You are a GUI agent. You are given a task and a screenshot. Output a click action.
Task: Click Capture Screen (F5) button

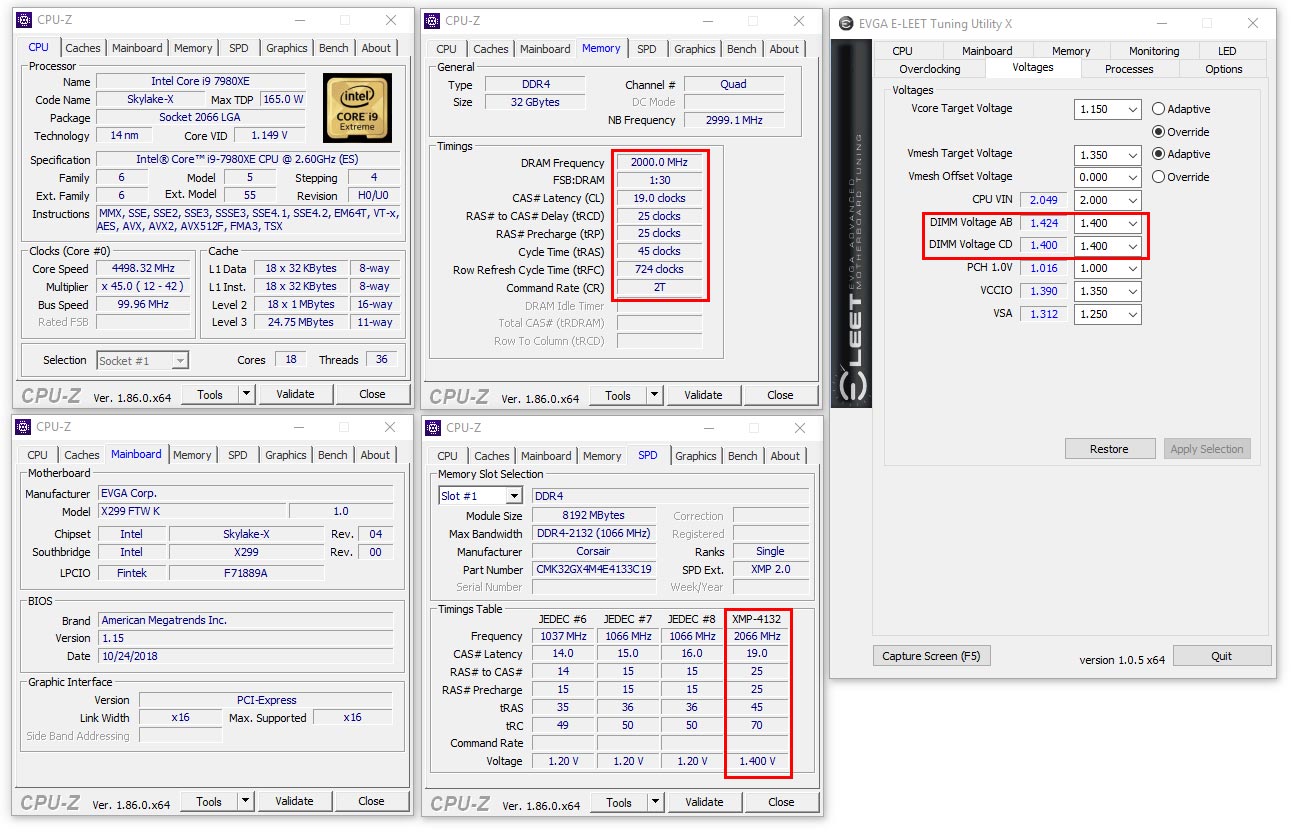pyautogui.click(x=930, y=656)
